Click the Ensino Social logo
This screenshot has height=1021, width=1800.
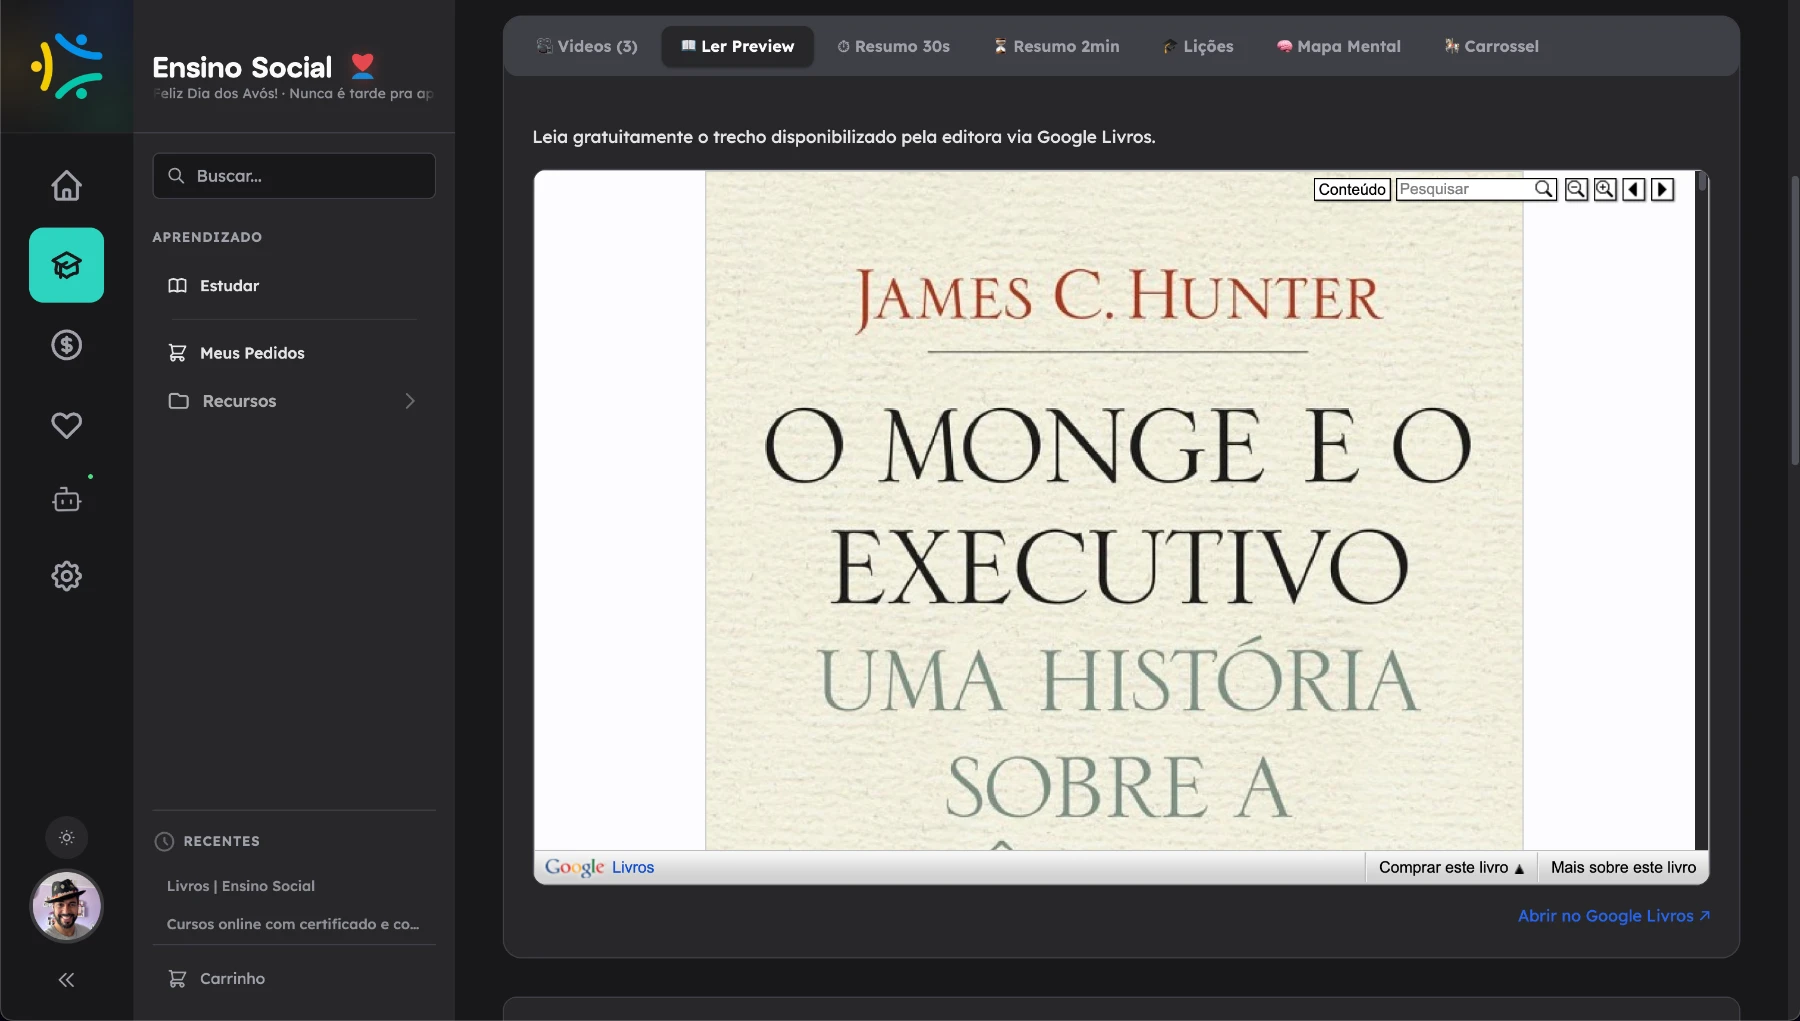click(x=66, y=66)
